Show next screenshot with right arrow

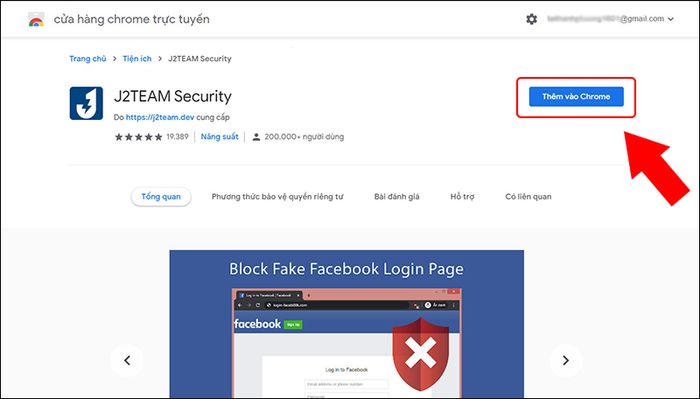[566, 360]
